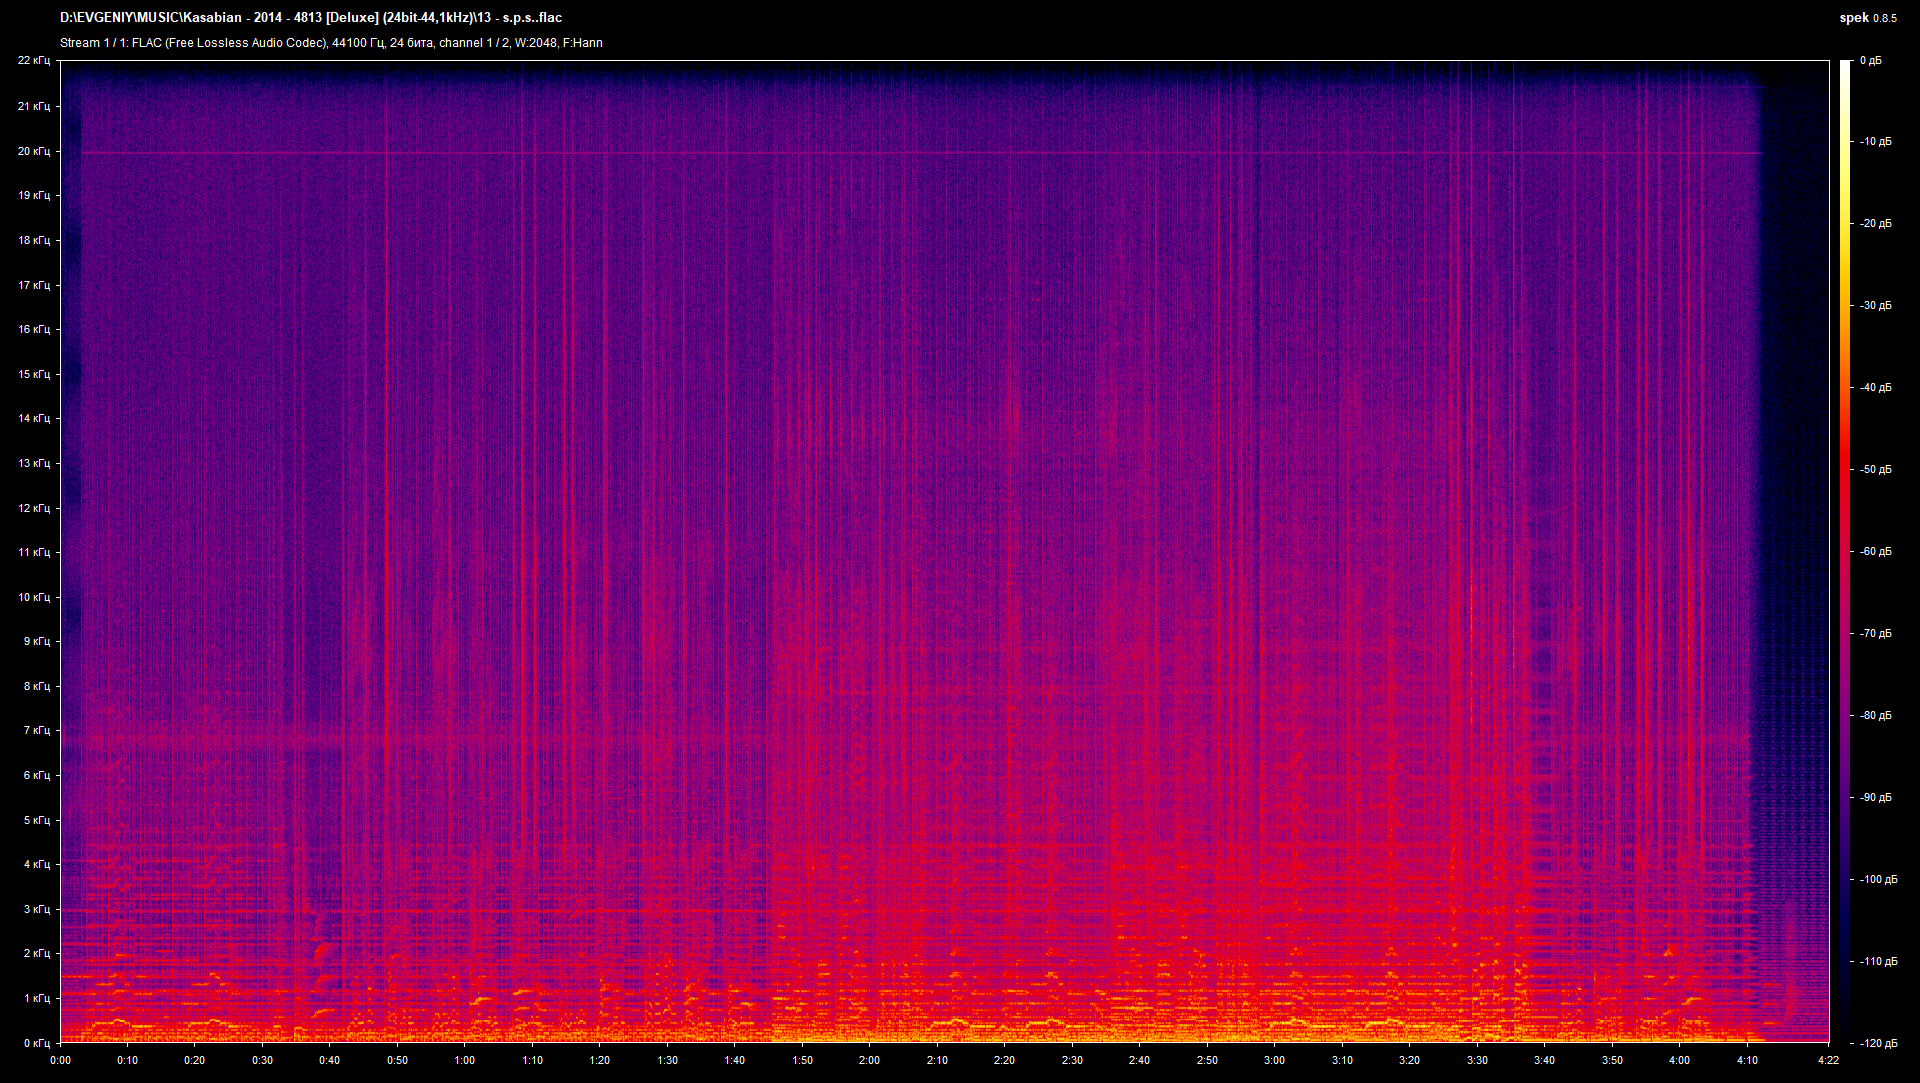Click the stream info line with FLAC codec details
This screenshot has width=1920, height=1083.
(331, 43)
